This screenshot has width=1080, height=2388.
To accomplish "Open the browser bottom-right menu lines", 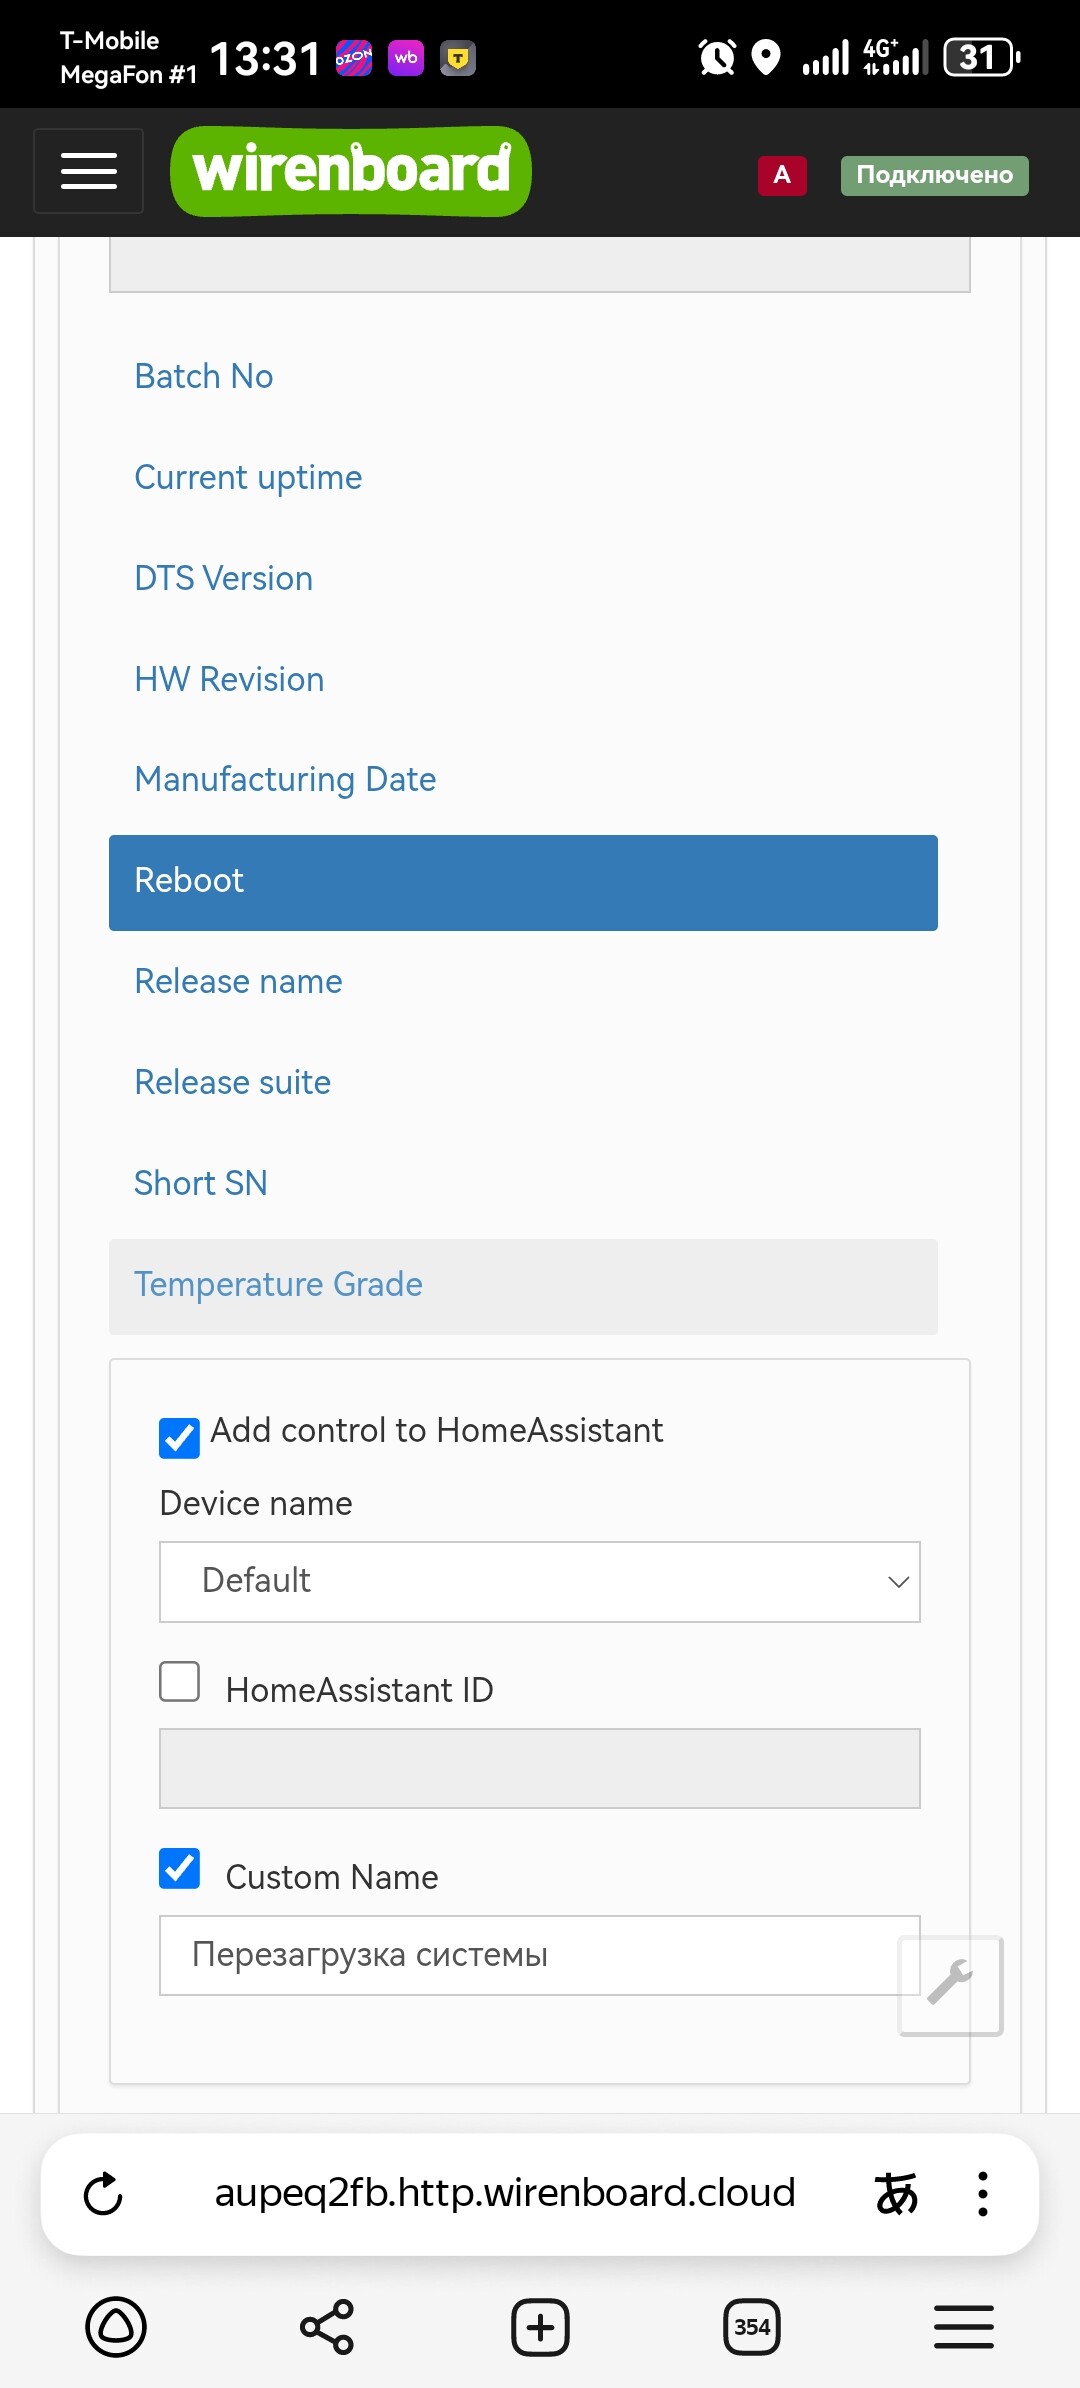I will click(964, 2327).
